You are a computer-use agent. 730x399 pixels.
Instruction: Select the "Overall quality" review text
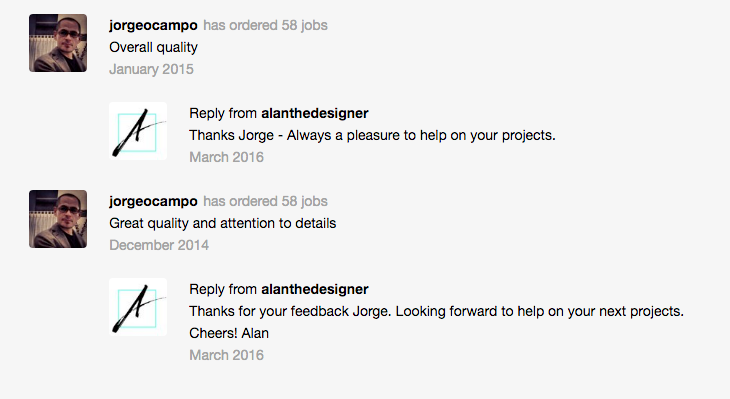153,47
